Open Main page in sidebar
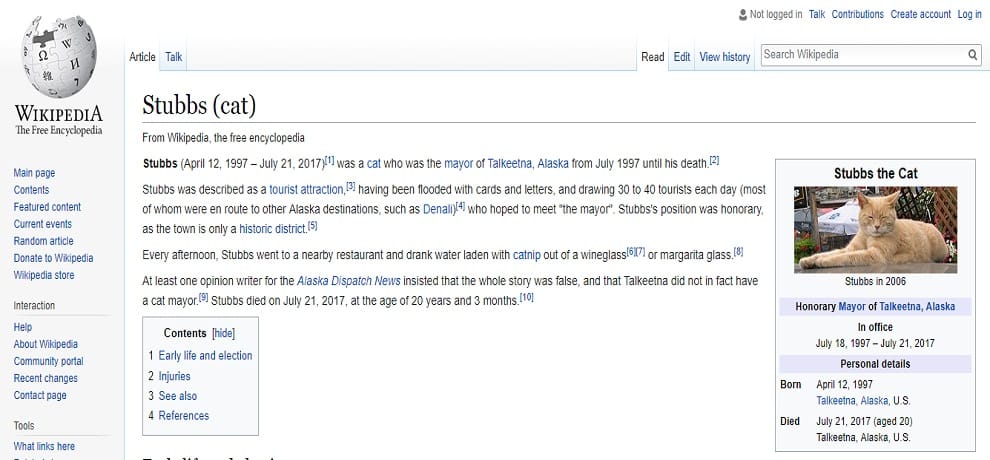The image size is (990, 460). pyautogui.click(x=34, y=173)
